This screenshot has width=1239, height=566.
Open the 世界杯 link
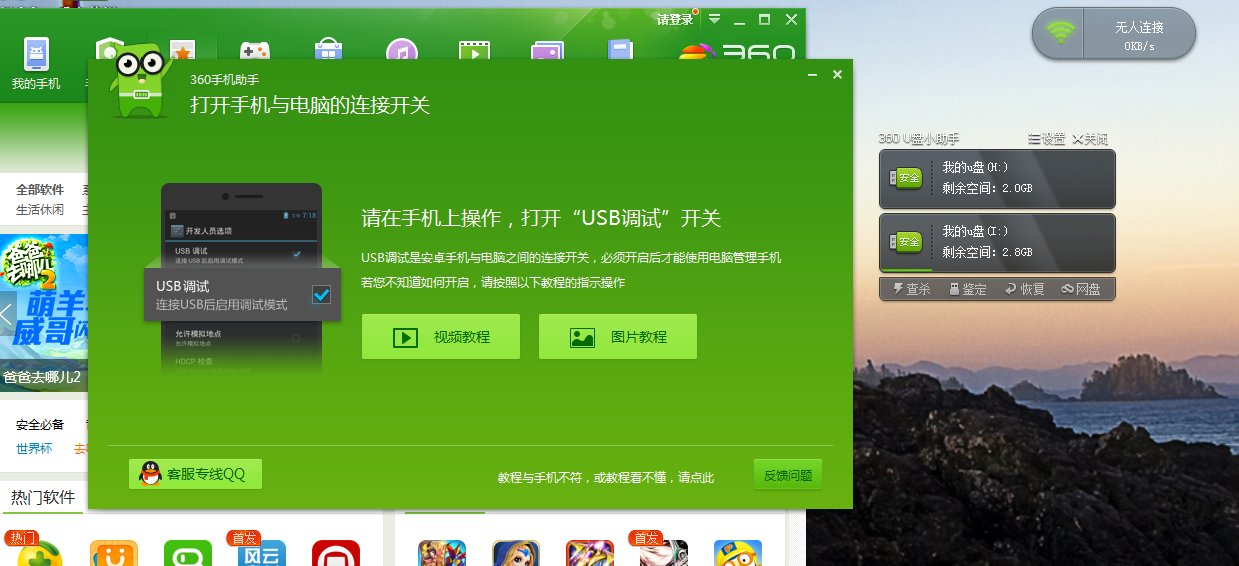coord(34,449)
